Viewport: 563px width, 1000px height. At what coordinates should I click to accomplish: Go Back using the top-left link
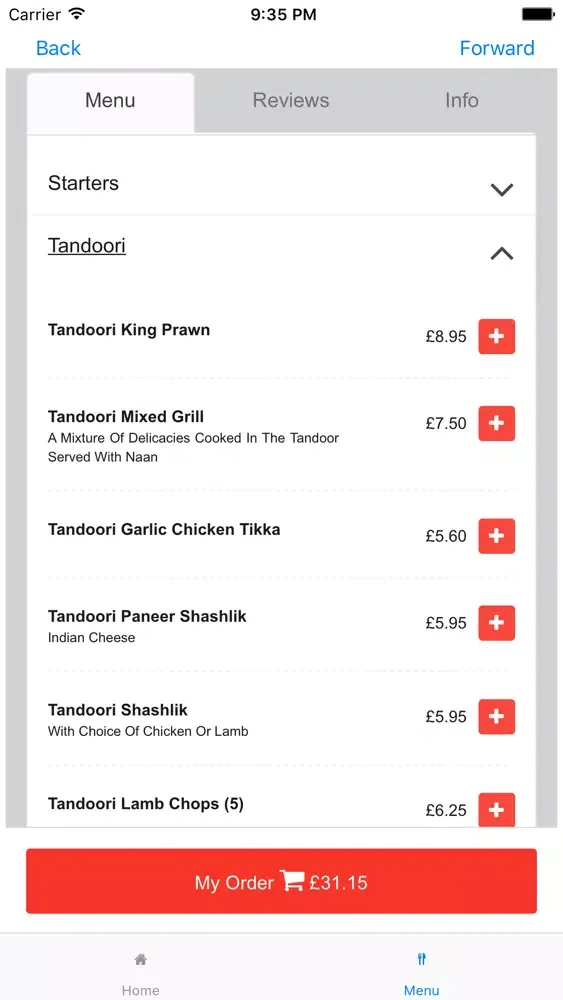click(x=59, y=48)
